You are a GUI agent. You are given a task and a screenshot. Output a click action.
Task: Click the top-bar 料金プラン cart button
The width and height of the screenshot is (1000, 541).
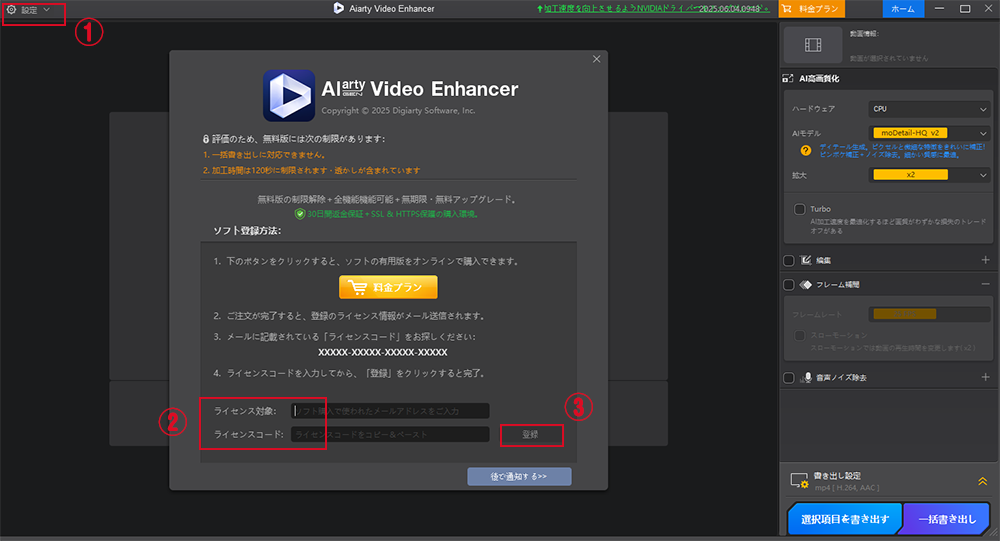click(812, 9)
